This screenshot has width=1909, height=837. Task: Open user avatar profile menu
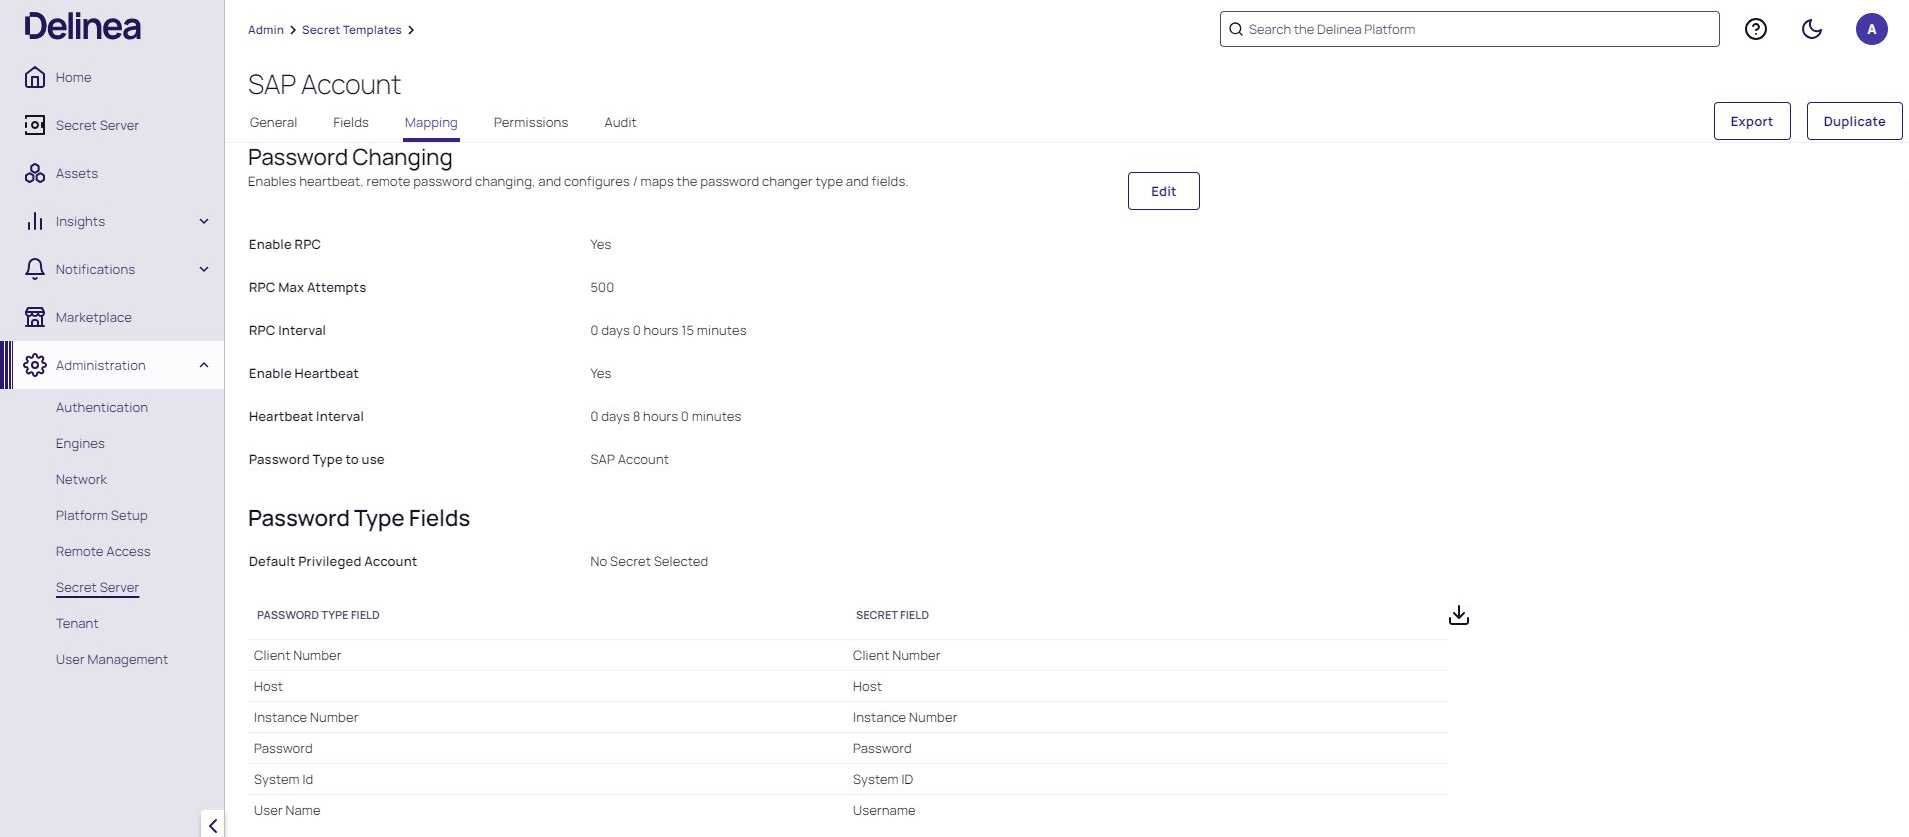[x=1871, y=29]
